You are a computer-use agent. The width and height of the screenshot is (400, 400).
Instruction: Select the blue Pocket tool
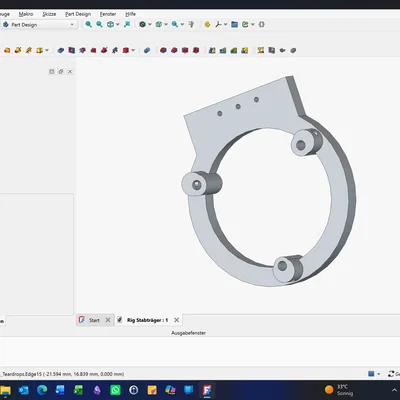click(61, 50)
